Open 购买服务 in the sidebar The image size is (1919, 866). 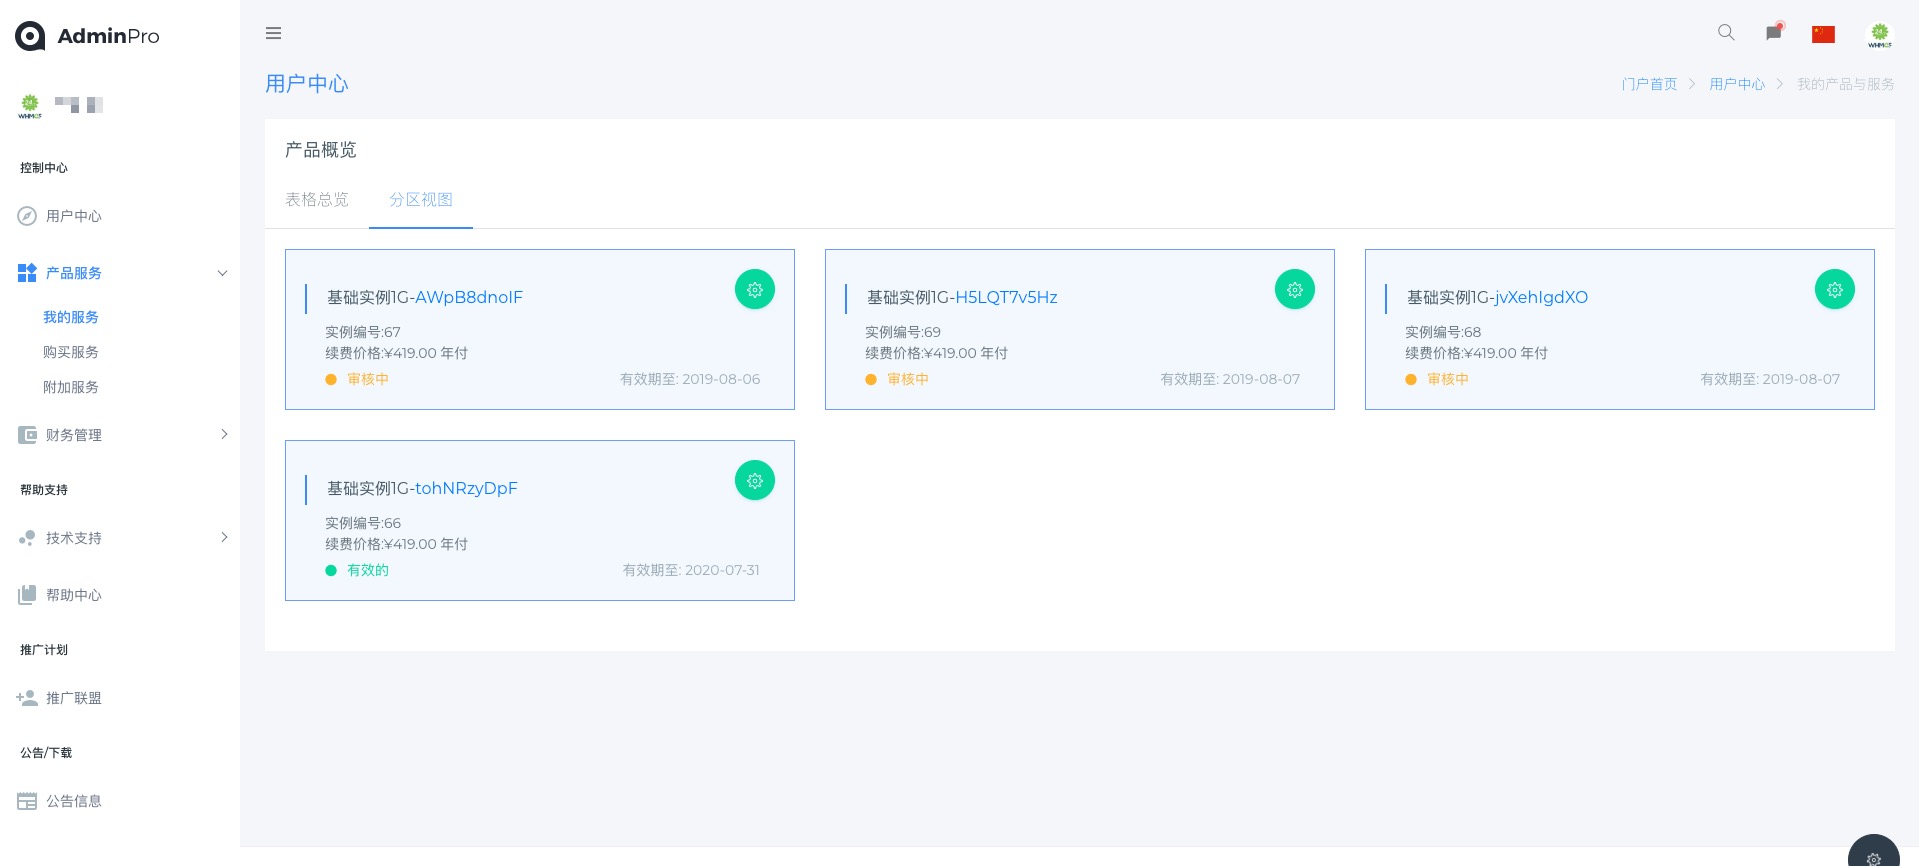(71, 352)
